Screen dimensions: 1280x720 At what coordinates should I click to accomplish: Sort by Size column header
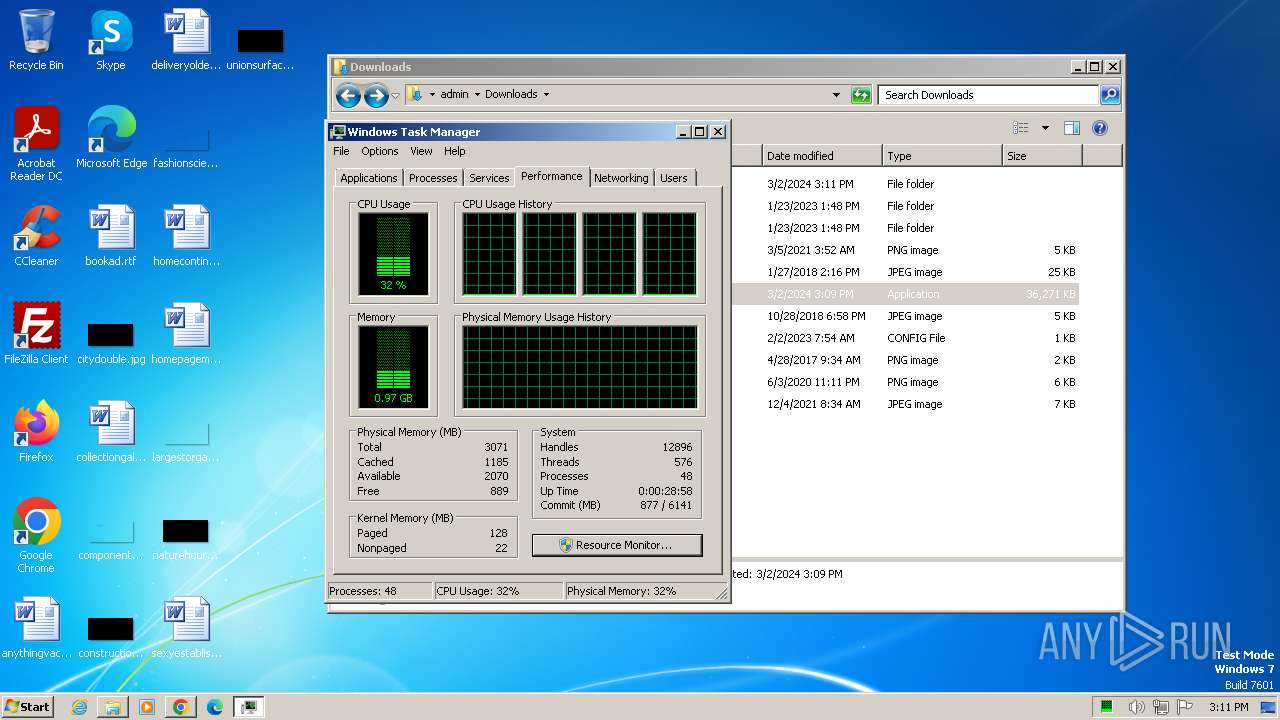click(x=1042, y=156)
